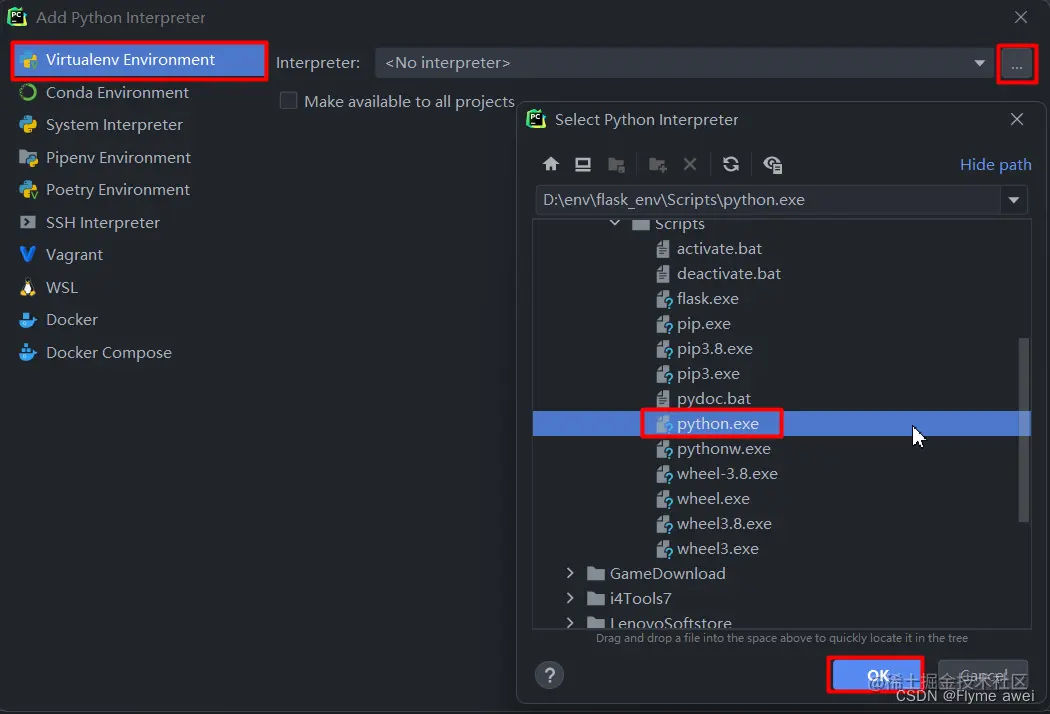Click the Desktop directory toolbar icon
The image size is (1050, 714).
583,164
